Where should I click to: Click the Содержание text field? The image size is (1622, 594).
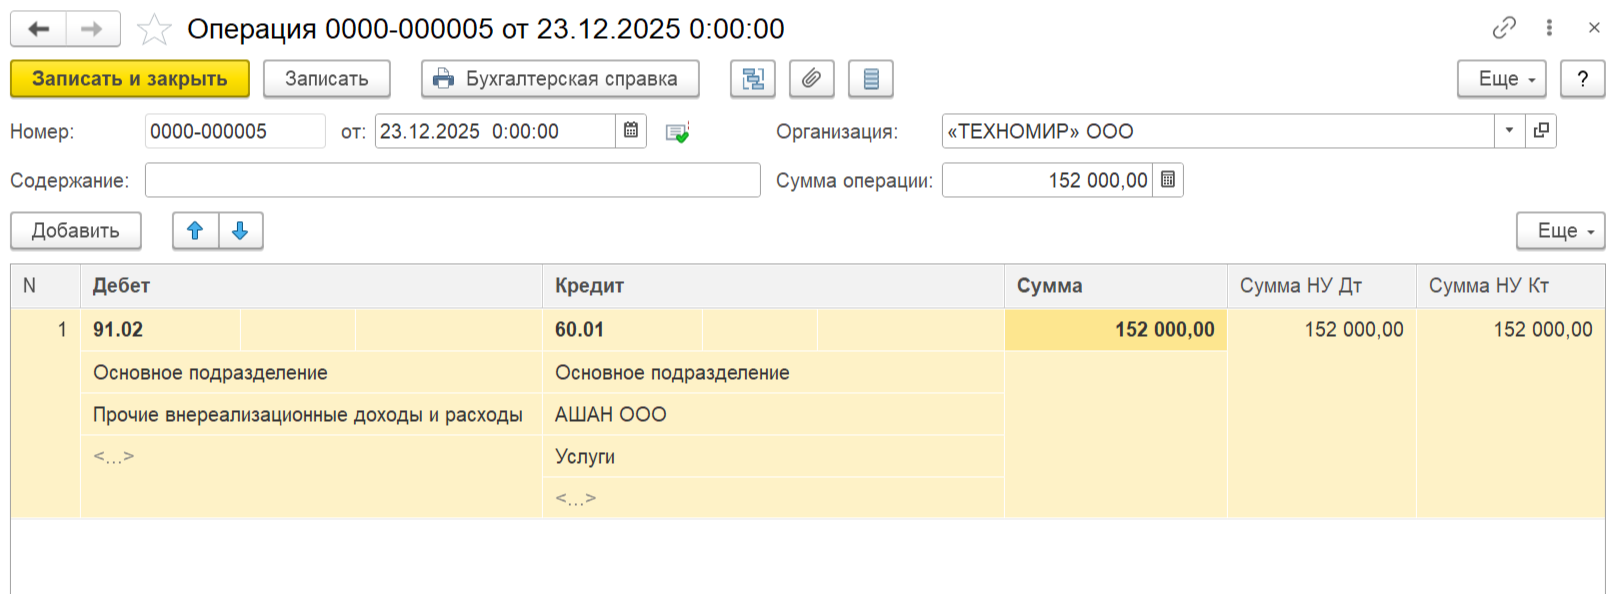click(x=452, y=180)
